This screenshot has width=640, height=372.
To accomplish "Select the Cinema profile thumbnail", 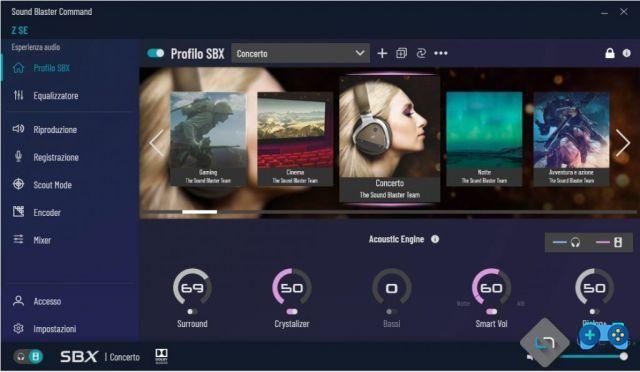I will (295, 139).
